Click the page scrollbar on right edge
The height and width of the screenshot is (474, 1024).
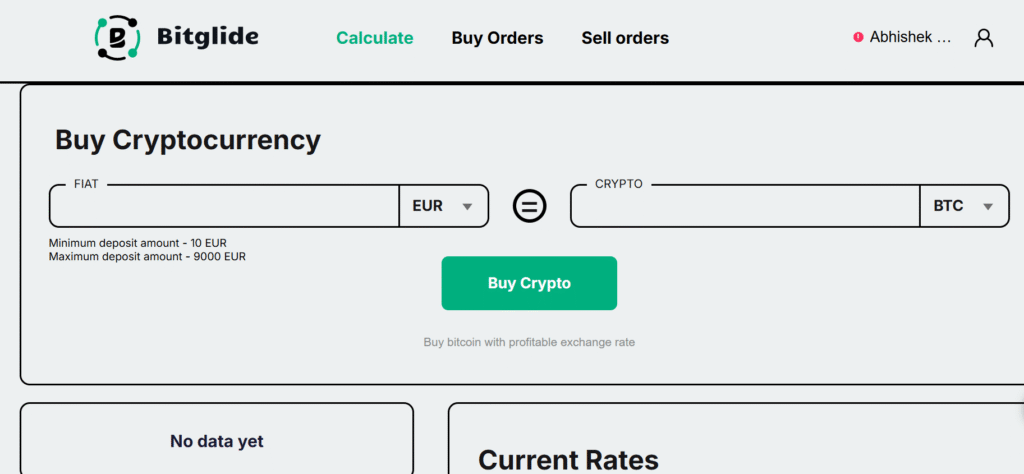1019,410
